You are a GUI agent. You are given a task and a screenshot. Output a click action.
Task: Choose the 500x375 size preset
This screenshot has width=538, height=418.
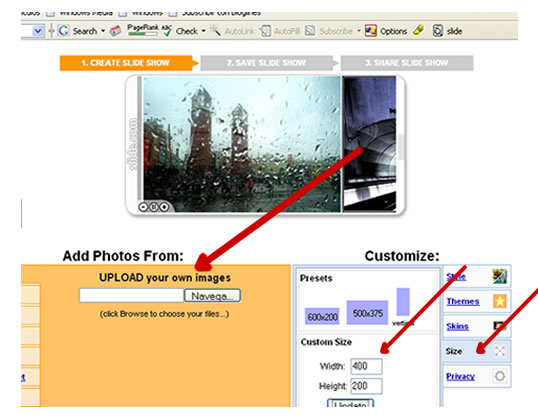click(x=367, y=313)
